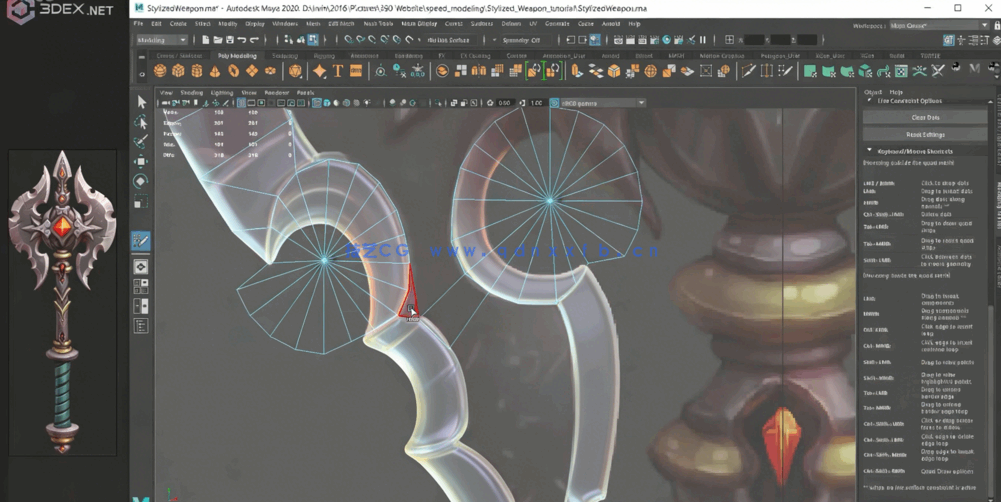
Task: Click the UV planar green shelf icon
Action: pos(810,71)
